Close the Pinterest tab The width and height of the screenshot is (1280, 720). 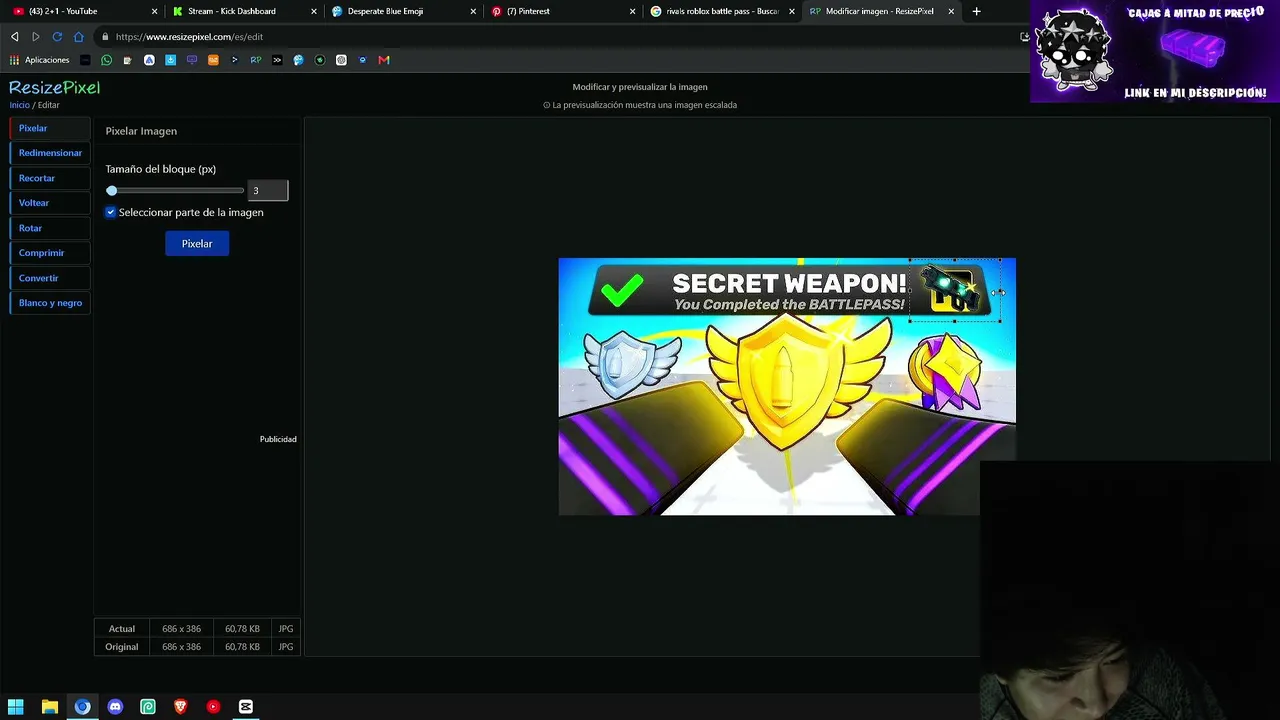tap(632, 11)
